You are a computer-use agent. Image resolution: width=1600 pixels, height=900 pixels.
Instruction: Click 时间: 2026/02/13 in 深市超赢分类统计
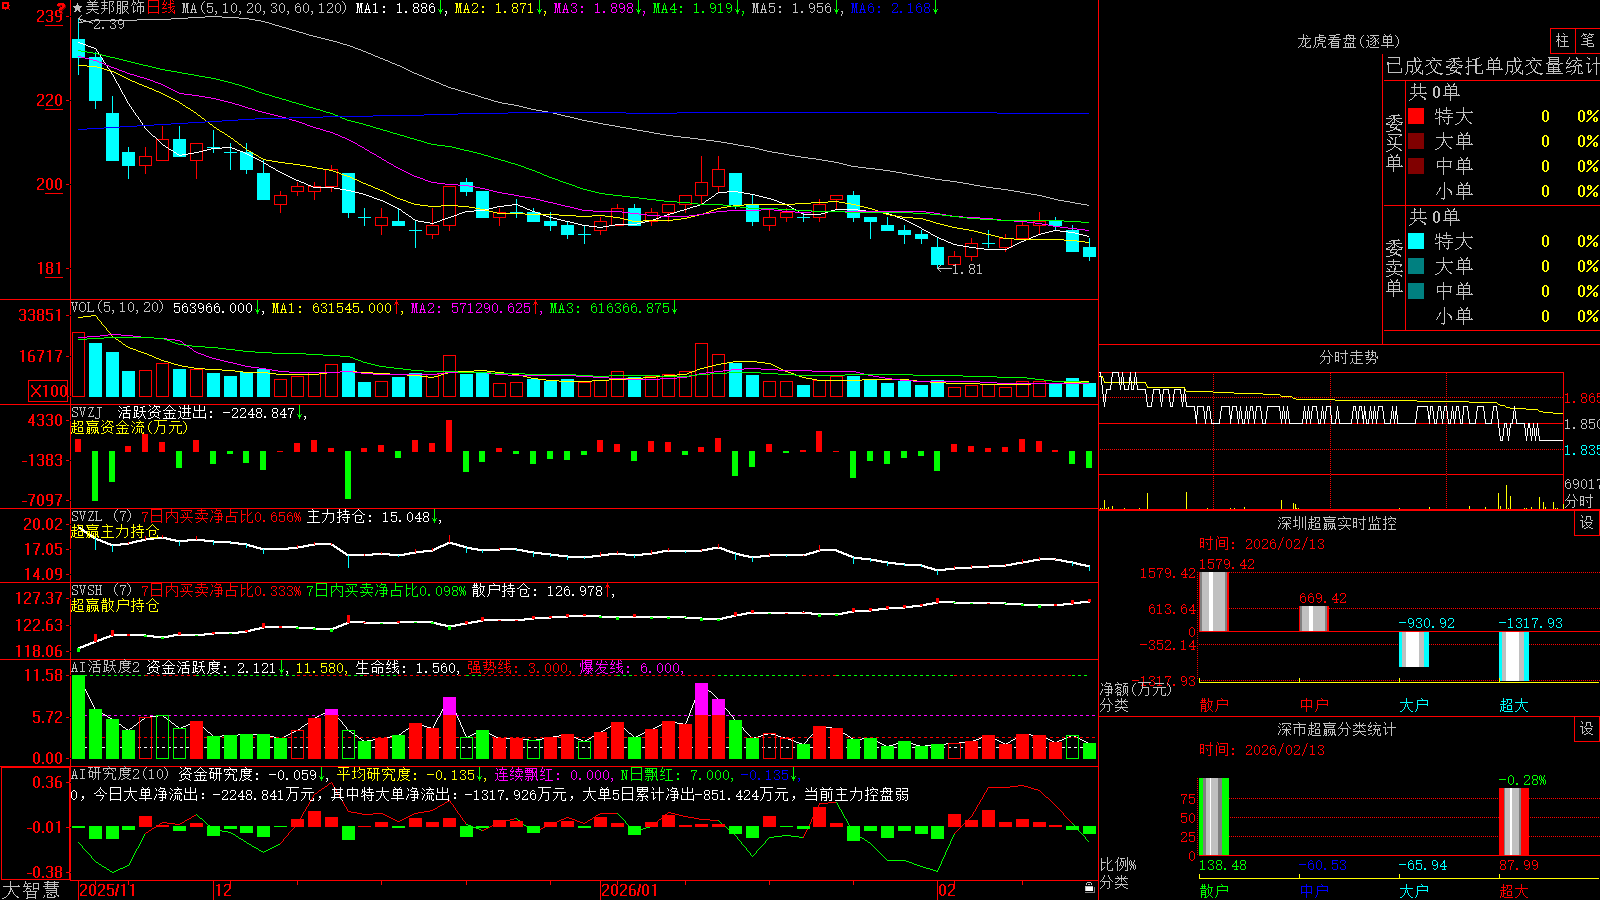click(x=1261, y=750)
